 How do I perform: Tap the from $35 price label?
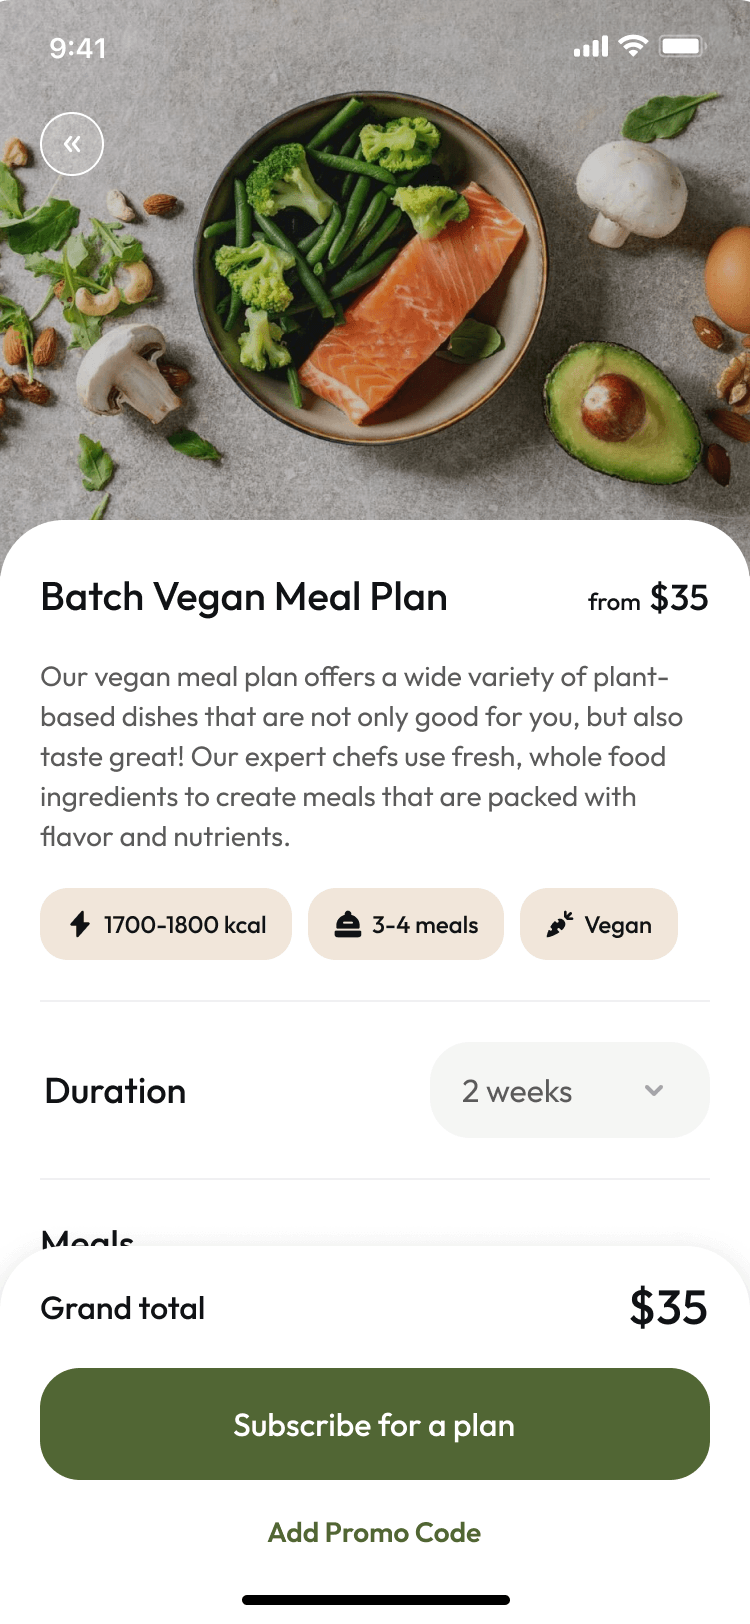[648, 599]
